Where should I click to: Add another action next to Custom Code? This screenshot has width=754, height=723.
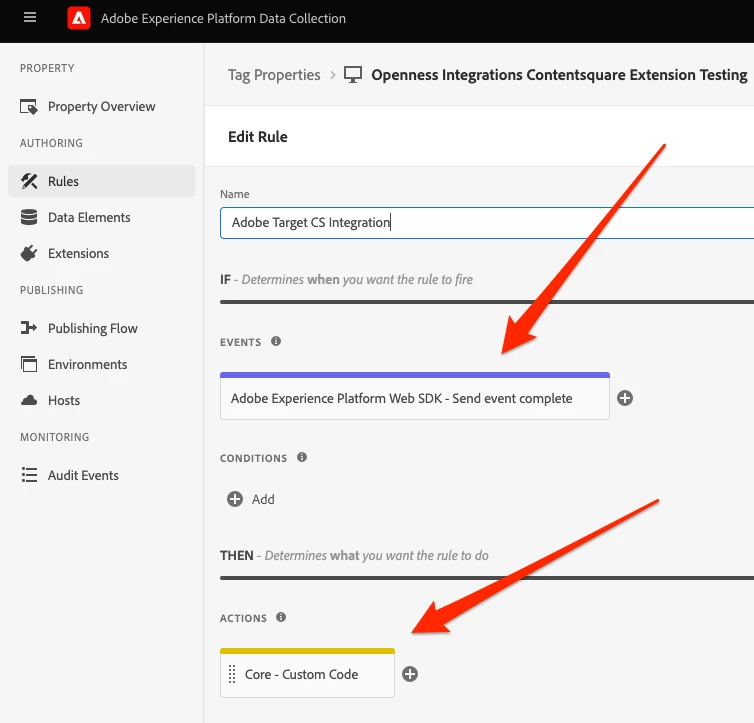pyautogui.click(x=410, y=674)
